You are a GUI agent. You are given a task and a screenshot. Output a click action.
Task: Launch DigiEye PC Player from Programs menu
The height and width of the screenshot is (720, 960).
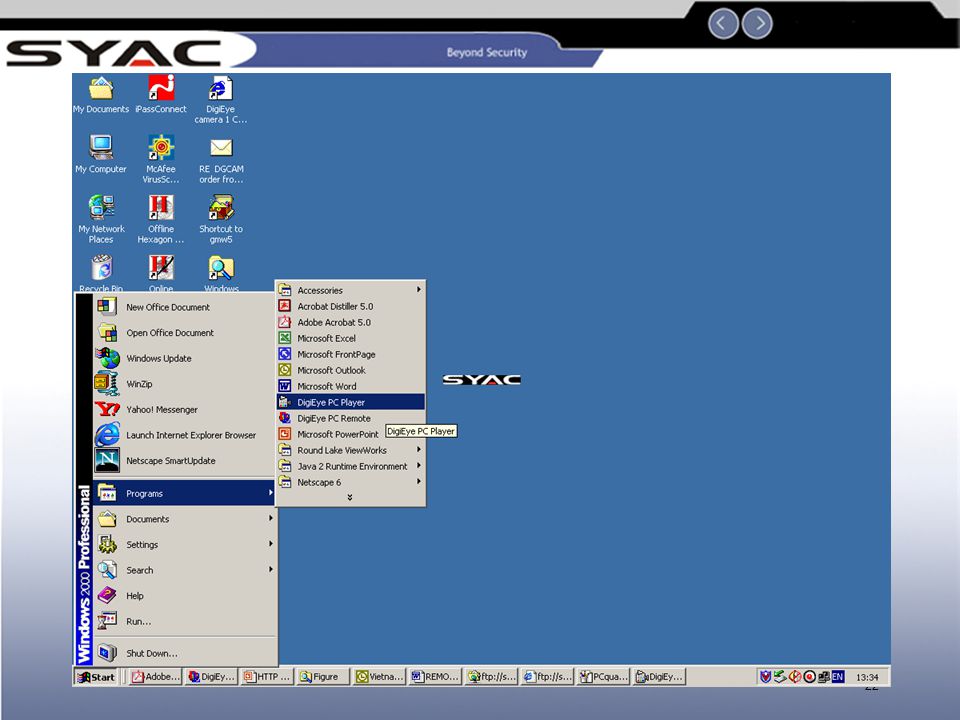pyautogui.click(x=350, y=402)
